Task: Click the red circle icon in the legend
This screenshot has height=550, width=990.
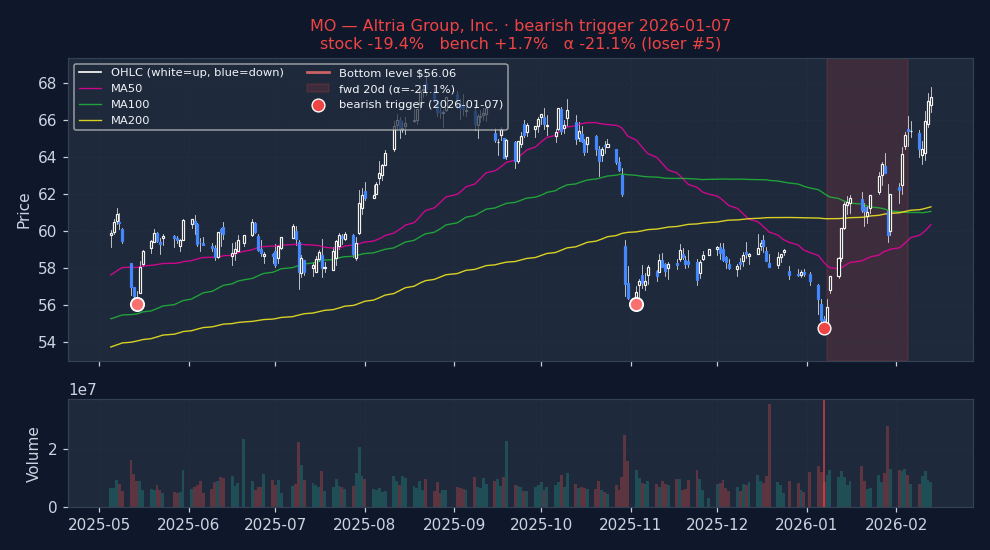Action: pos(318,105)
